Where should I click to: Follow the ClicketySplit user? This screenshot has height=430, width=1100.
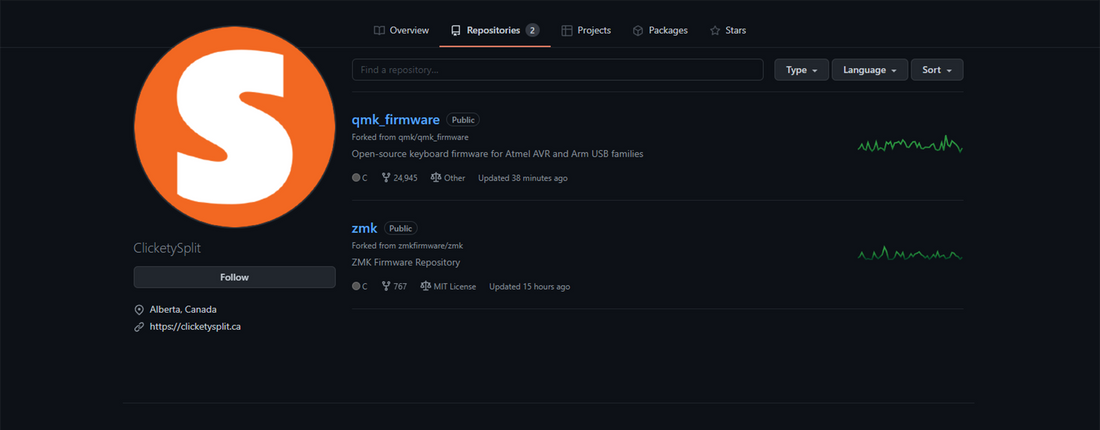pyautogui.click(x=234, y=277)
